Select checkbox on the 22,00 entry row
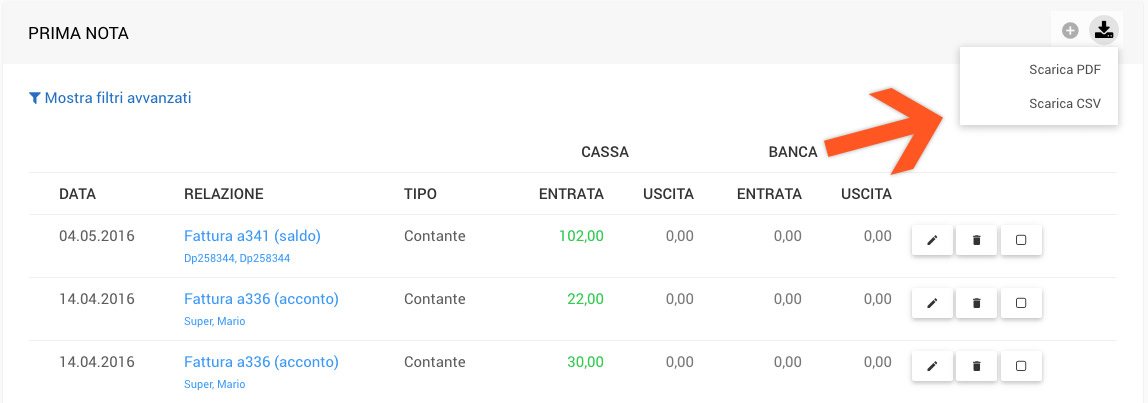 1021,304
